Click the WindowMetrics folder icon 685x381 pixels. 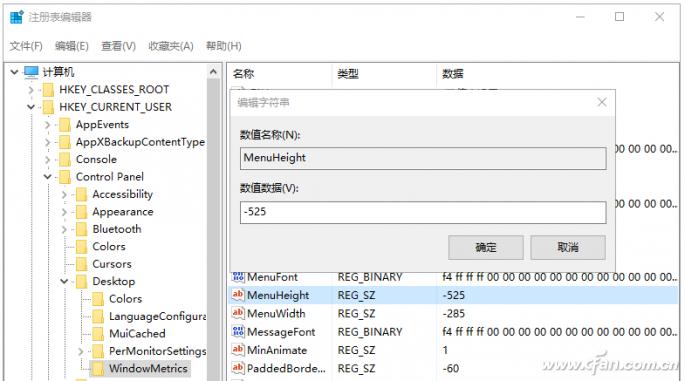[x=98, y=368]
